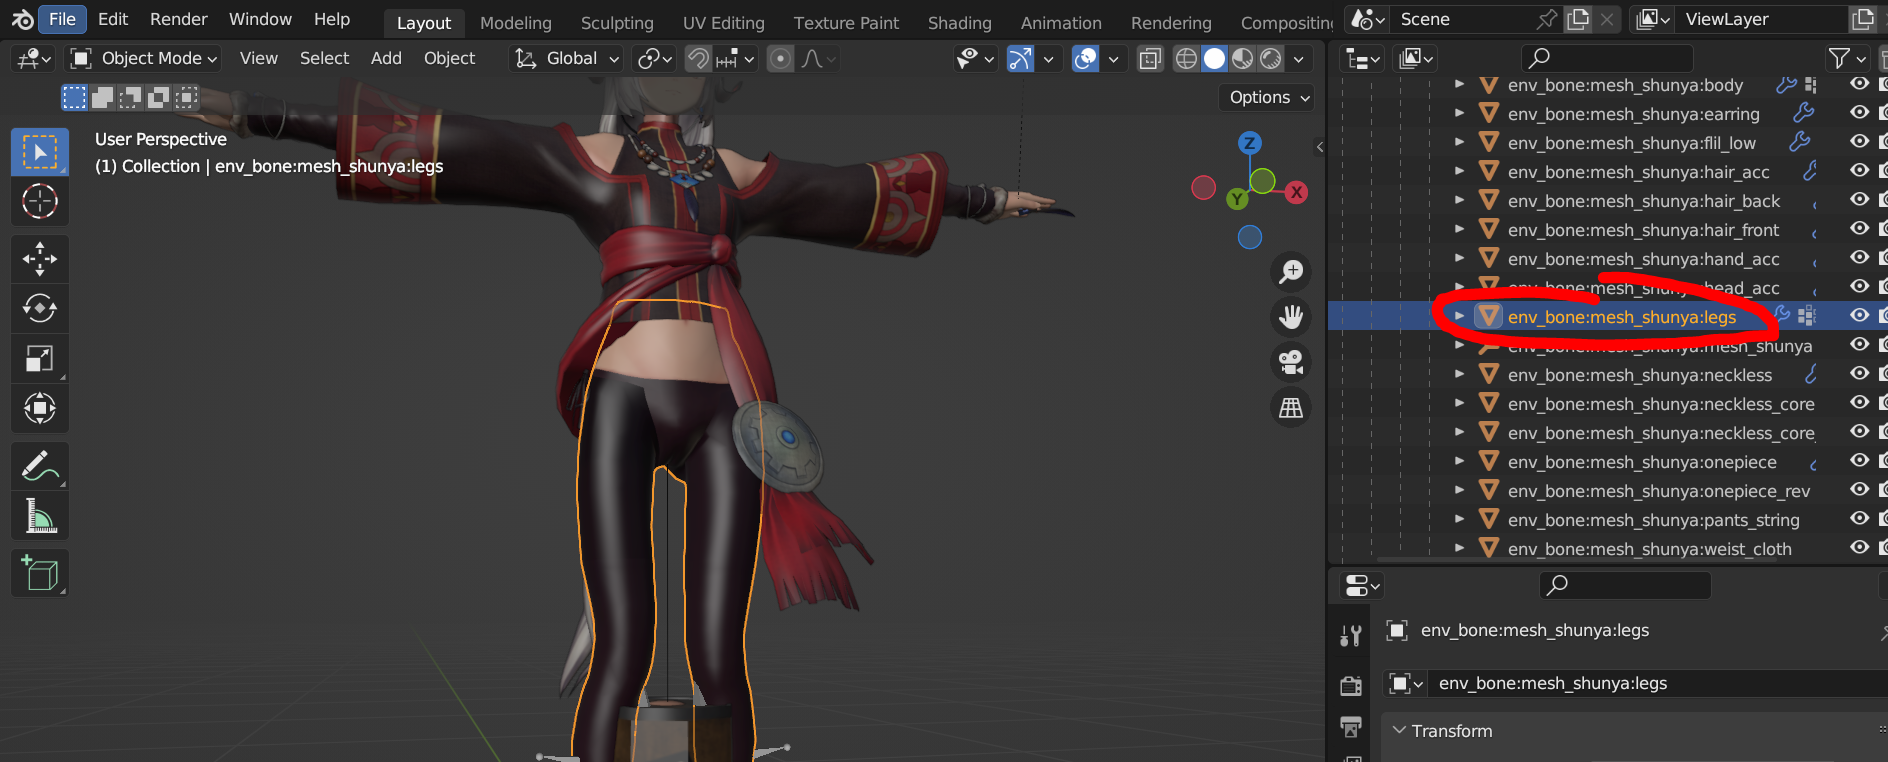This screenshot has width=1888, height=762.
Task: Collapse the Transform panel
Action: point(1400,731)
